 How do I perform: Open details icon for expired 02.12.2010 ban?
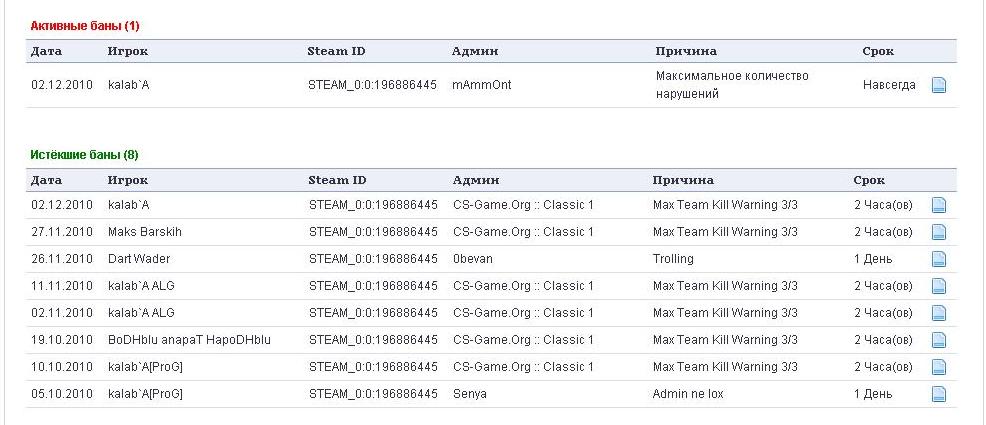(x=939, y=206)
